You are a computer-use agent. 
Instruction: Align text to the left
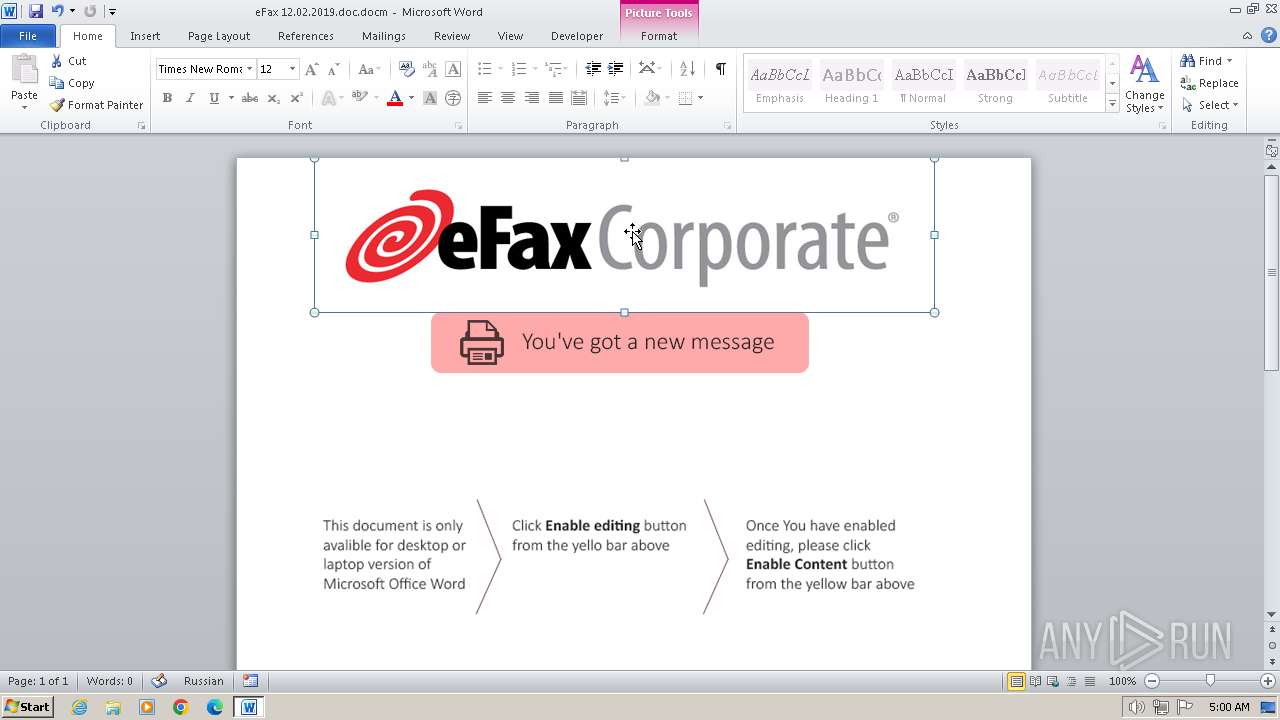pyautogui.click(x=485, y=98)
